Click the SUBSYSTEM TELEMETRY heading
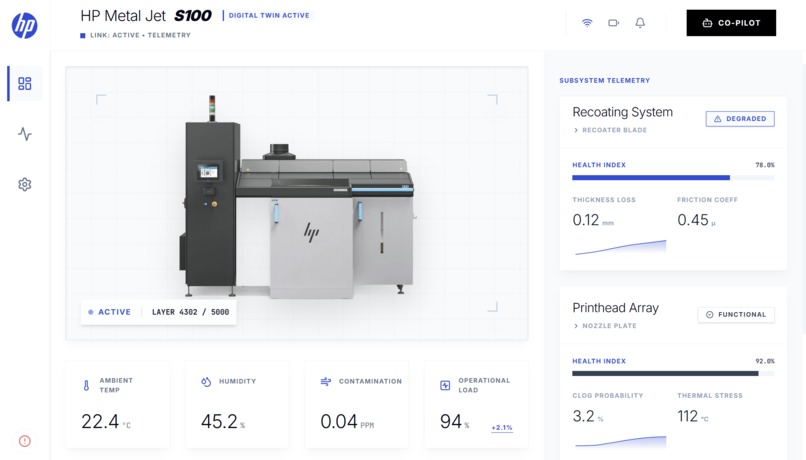806x460 pixels. coord(604,80)
